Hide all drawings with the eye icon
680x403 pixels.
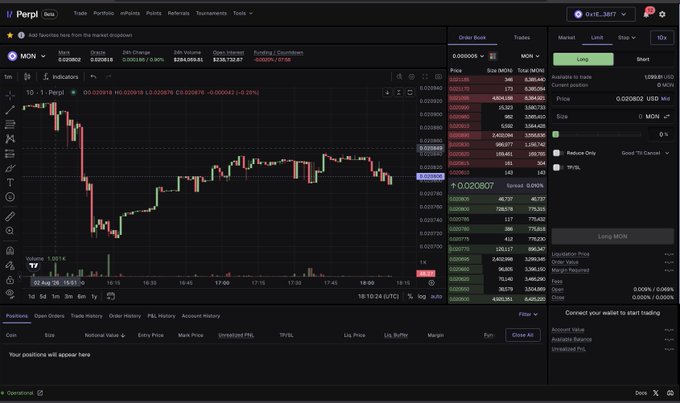[x=10, y=294]
